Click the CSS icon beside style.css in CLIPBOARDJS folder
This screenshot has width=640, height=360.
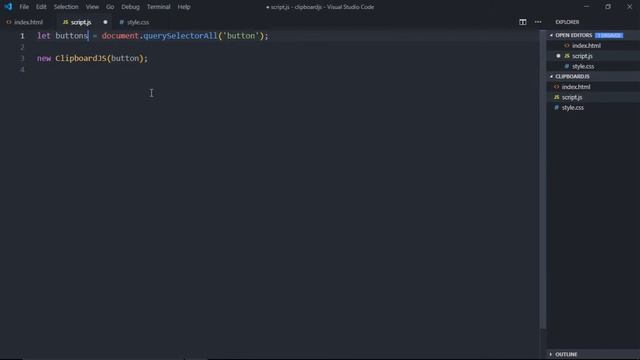point(556,108)
